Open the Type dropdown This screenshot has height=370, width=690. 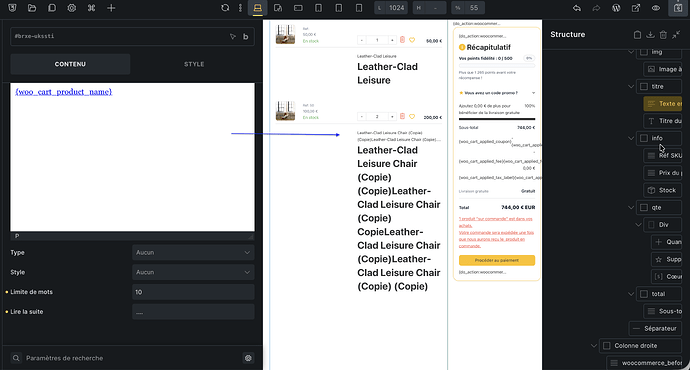[193, 253]
